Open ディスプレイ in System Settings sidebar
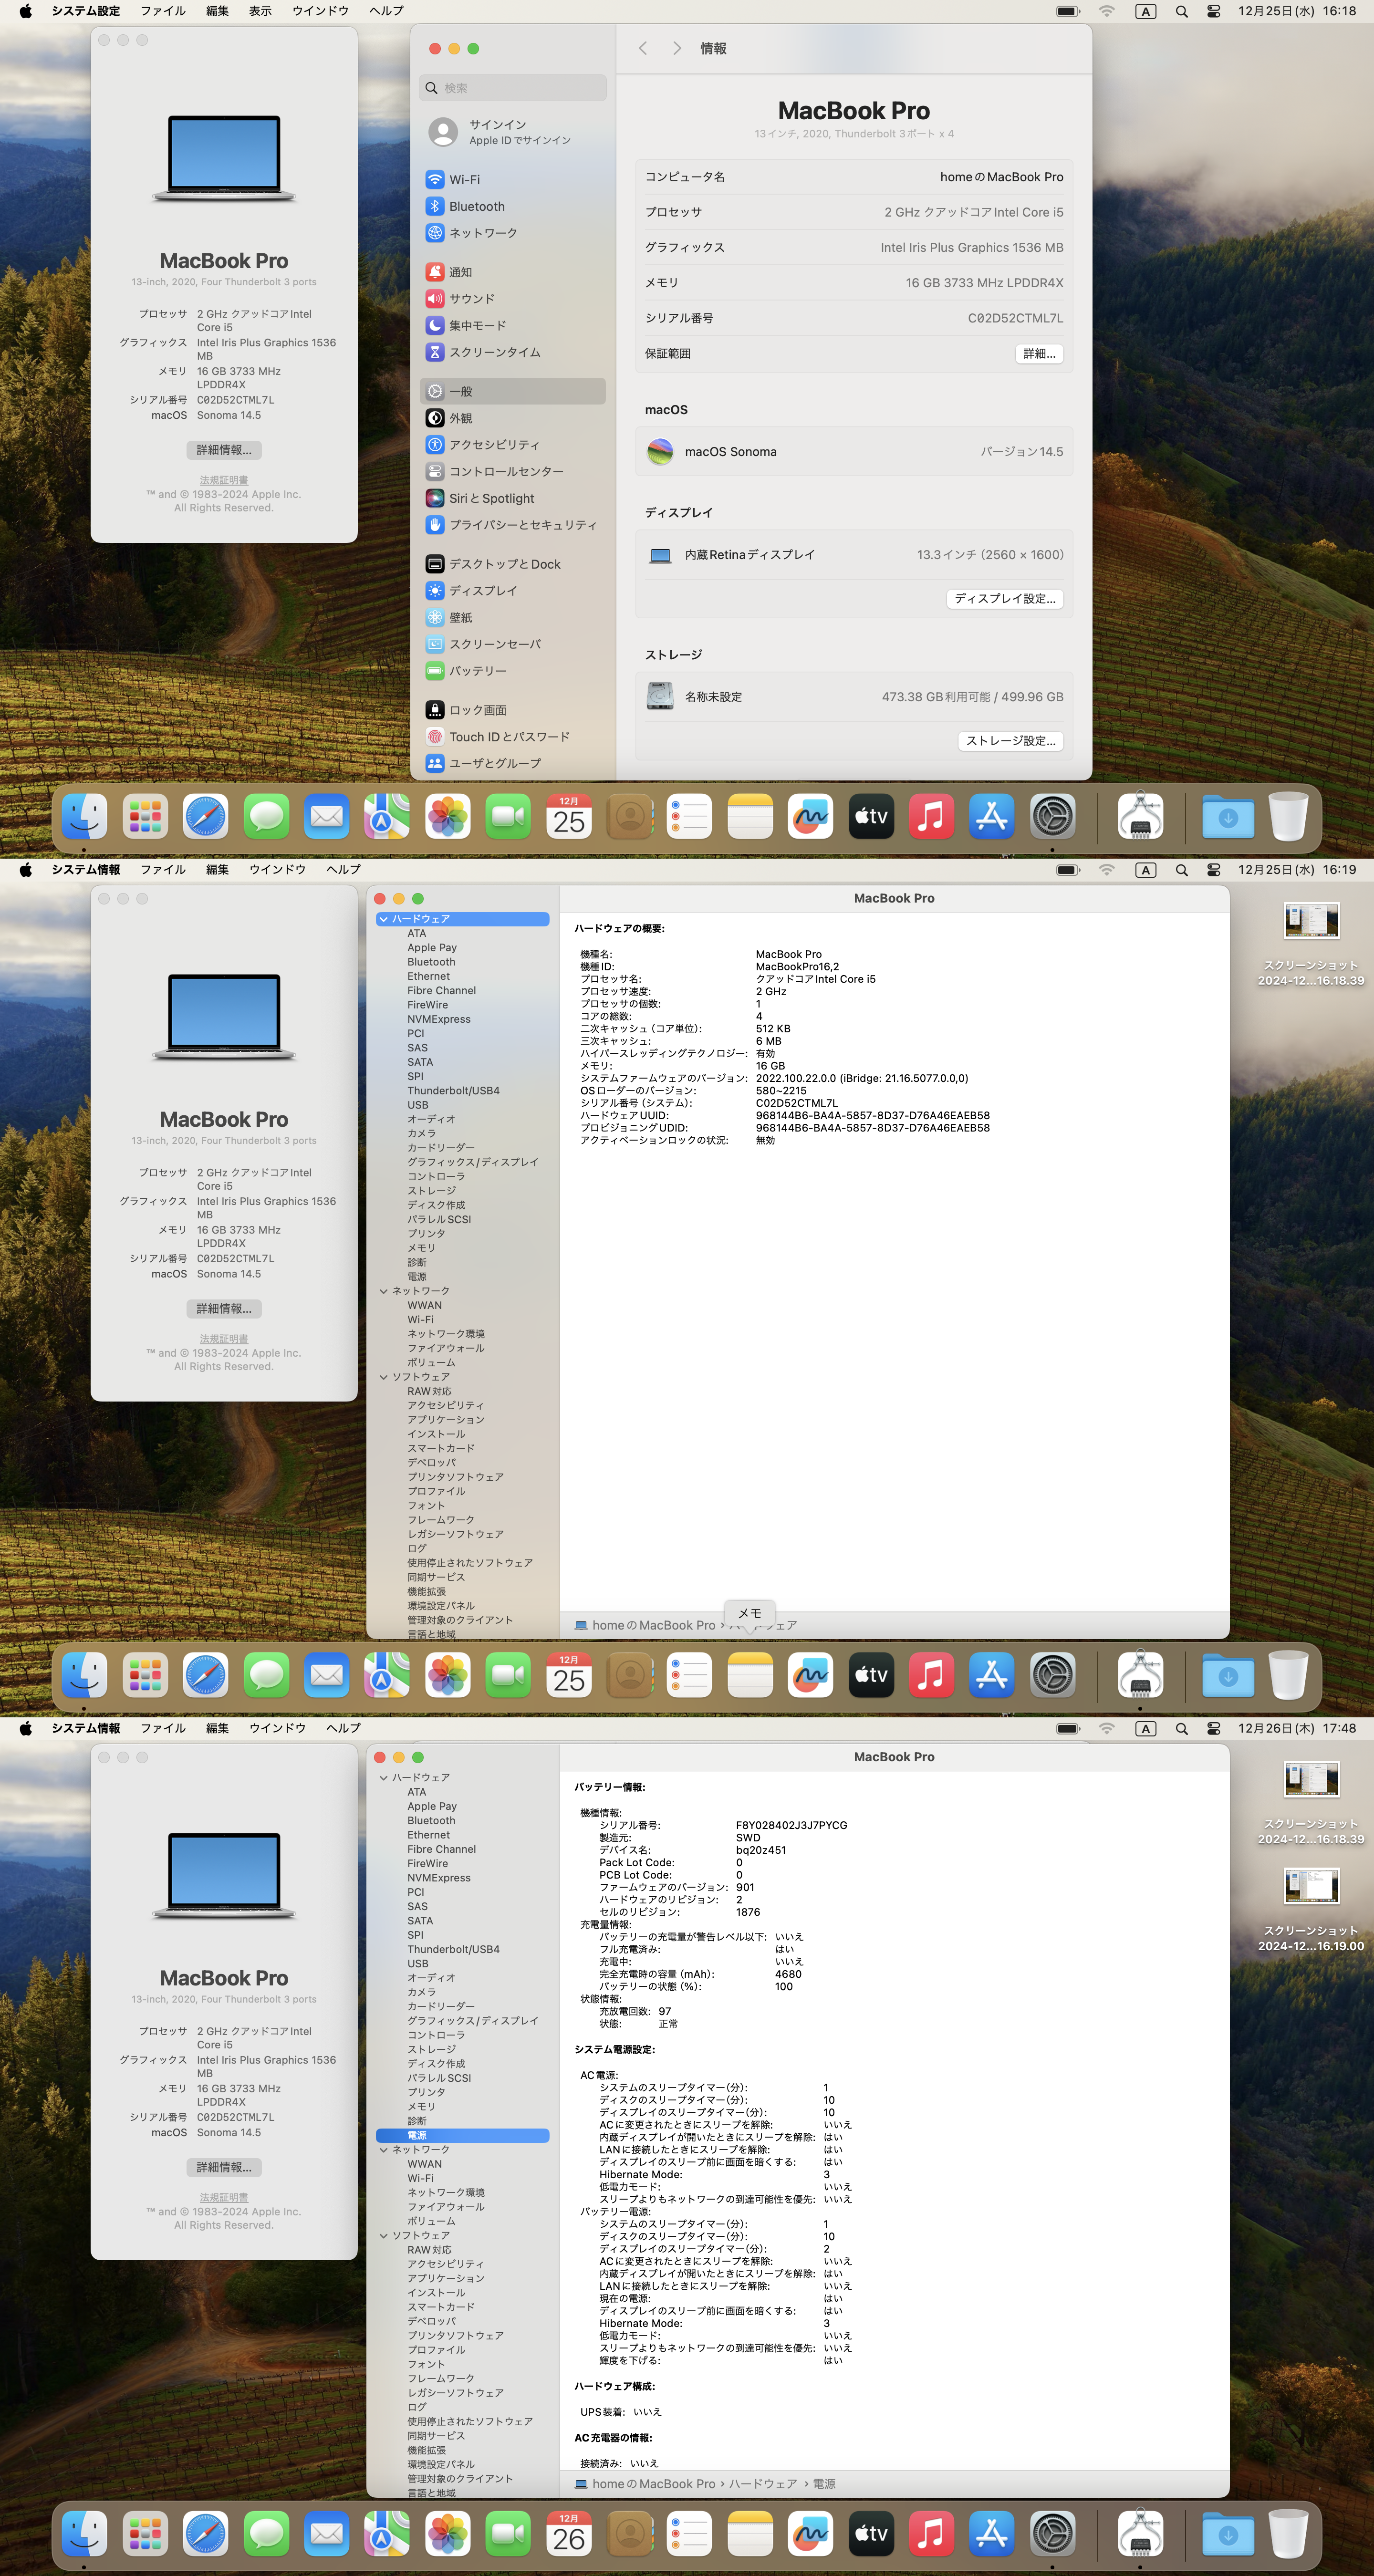This screenshot has width=1374, height=2576. 512,591
